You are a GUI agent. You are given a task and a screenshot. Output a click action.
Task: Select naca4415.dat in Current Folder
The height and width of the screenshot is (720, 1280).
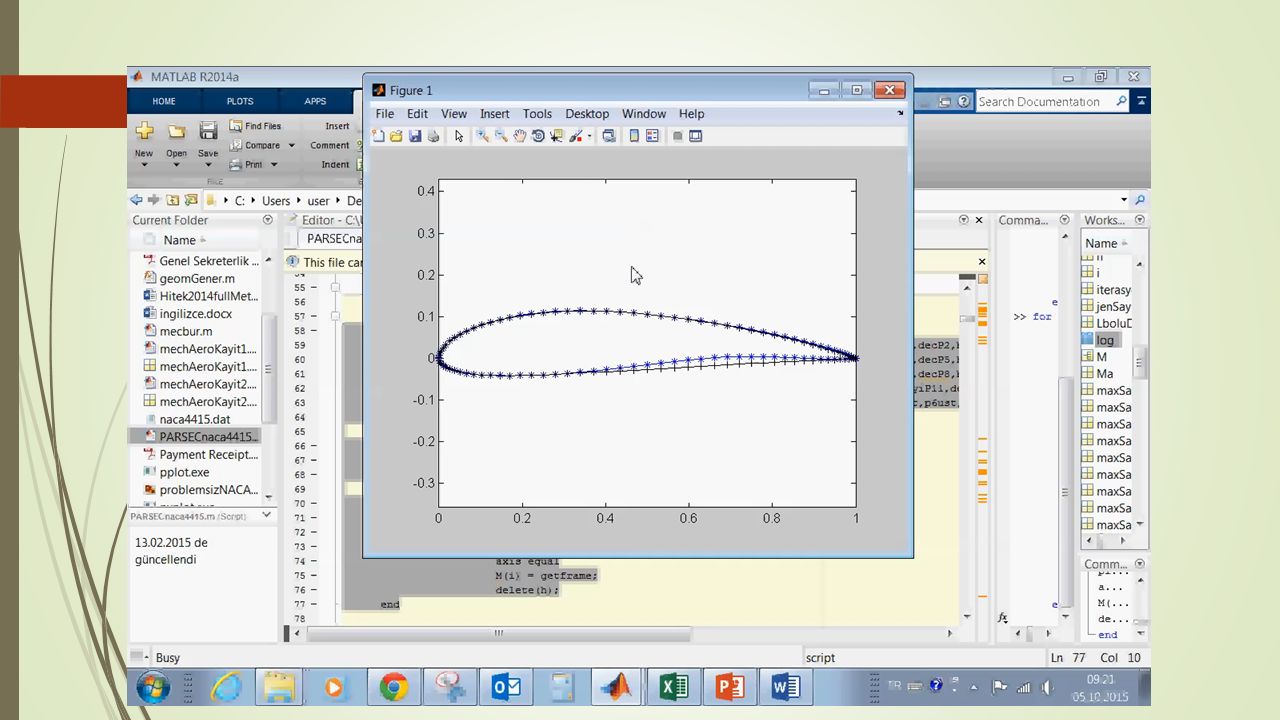pos(196,419)
